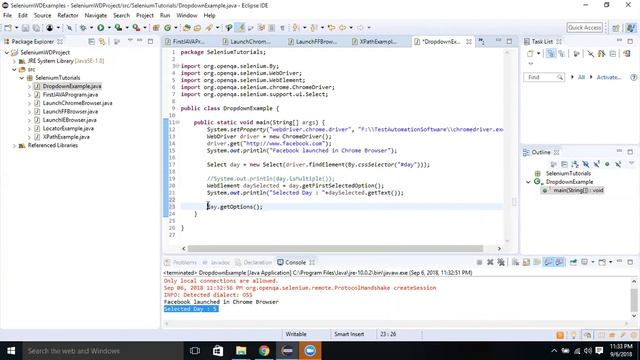Viewport: 640px width, 360px height.
Task: Expand Referenced Libraries node
Action: pyautogui.click(x=14, y=146)
